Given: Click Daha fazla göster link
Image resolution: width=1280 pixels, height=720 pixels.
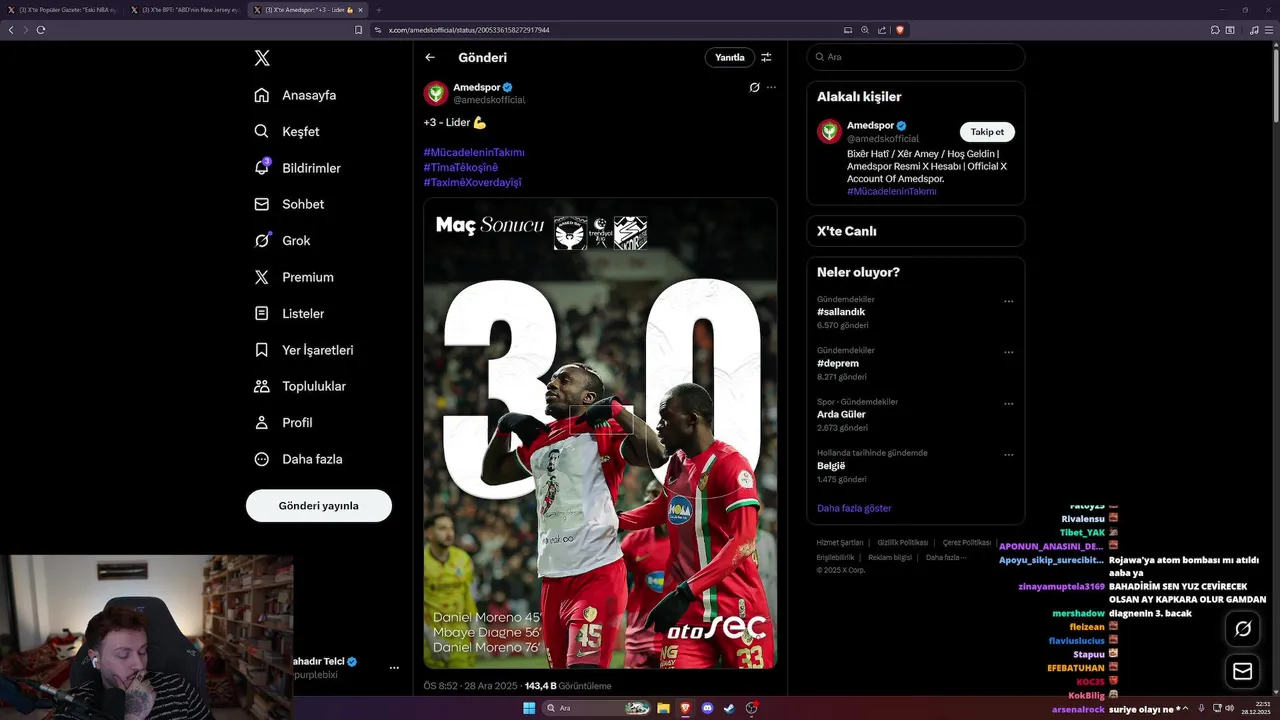Looking at the screenshot, I should (x=854, y=508).
